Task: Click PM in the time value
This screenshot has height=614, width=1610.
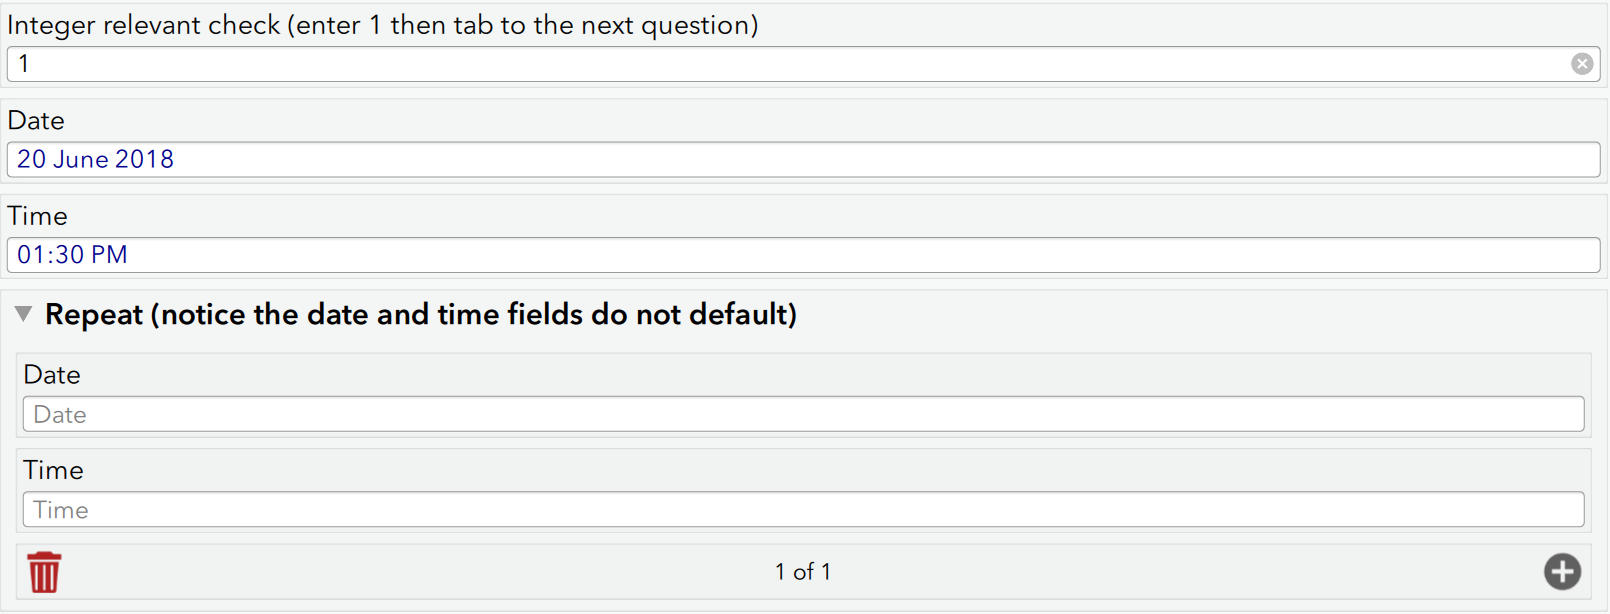Action: pyautogui.click(x=109, y=255)
